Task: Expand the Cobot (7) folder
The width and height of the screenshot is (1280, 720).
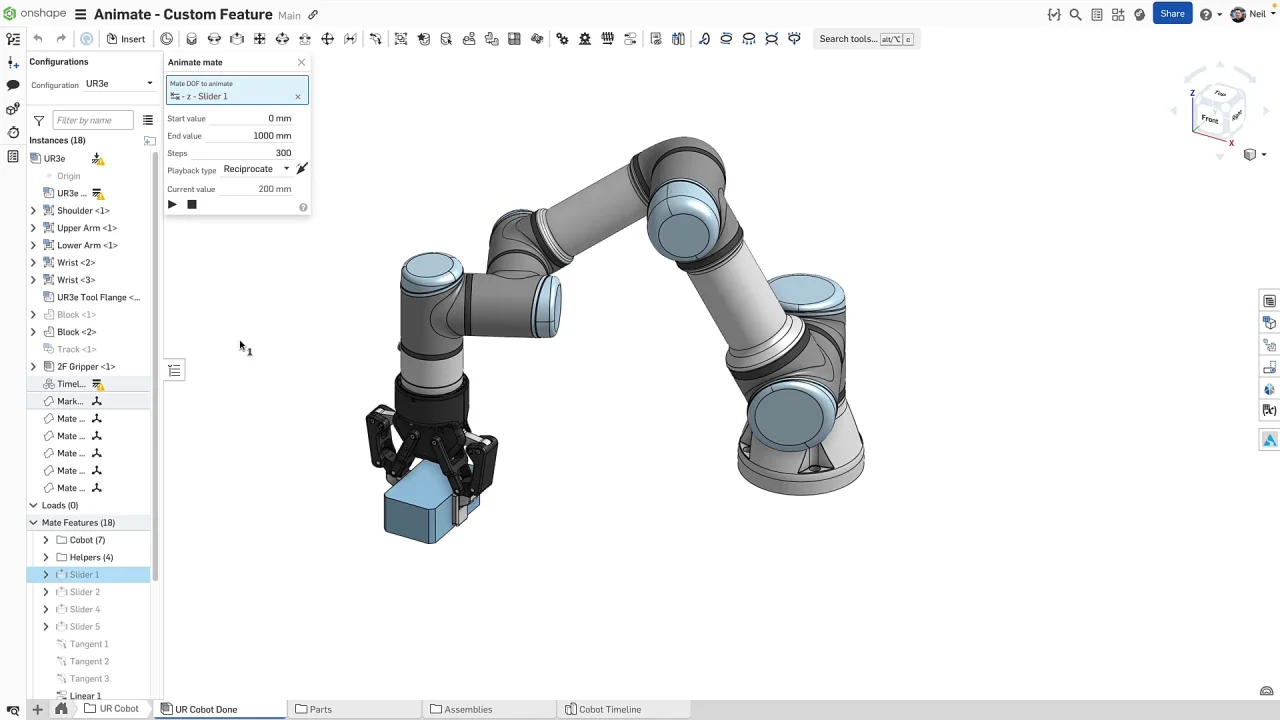Action: coord(45,540)
